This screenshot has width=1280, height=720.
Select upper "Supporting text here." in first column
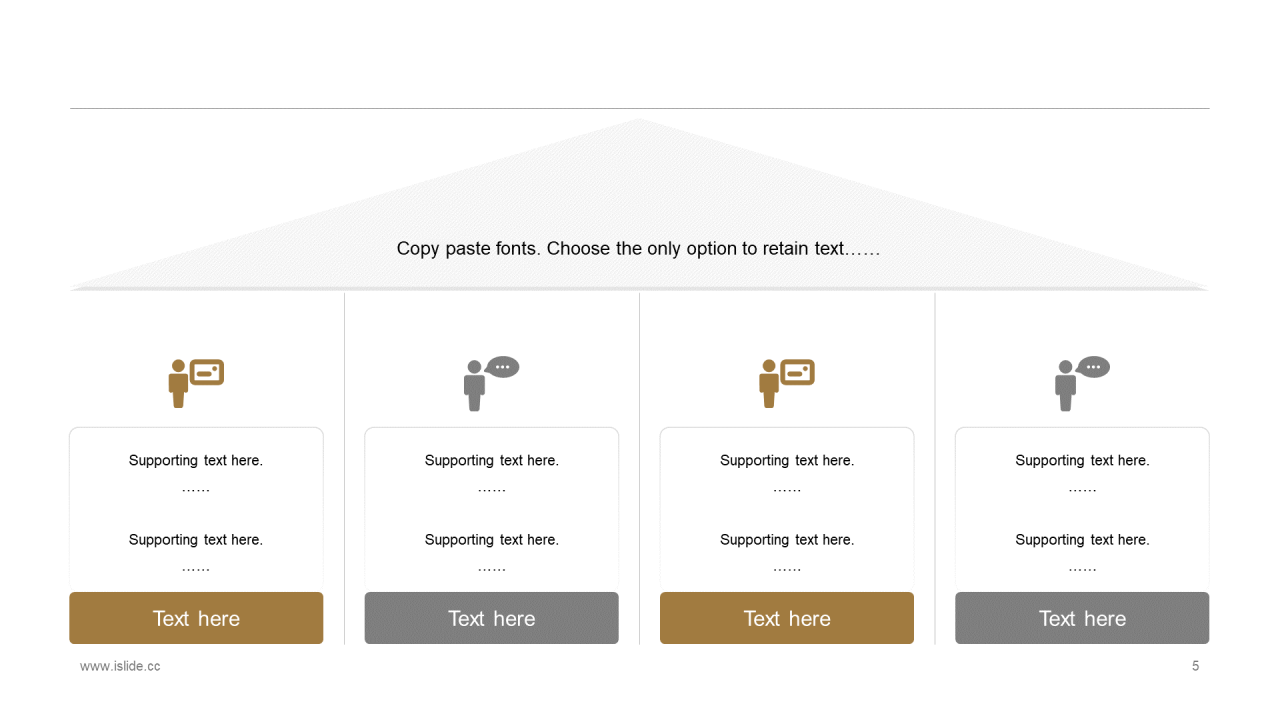196,460
